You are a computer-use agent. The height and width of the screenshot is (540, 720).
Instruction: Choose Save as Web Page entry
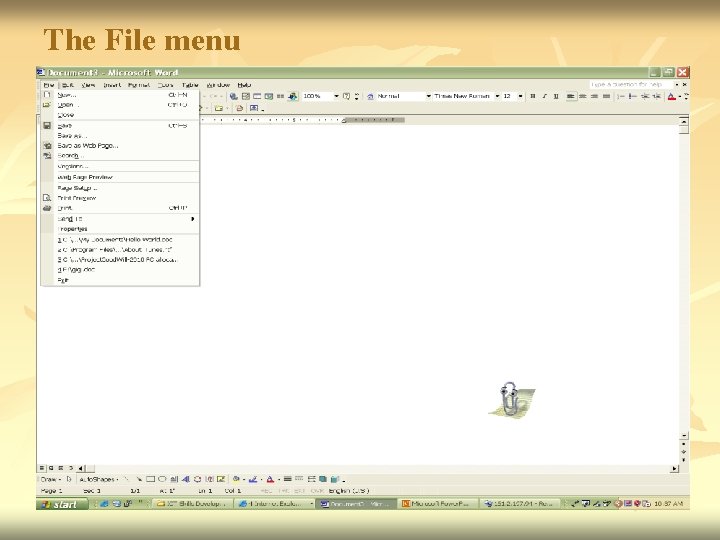click(120, 146)
